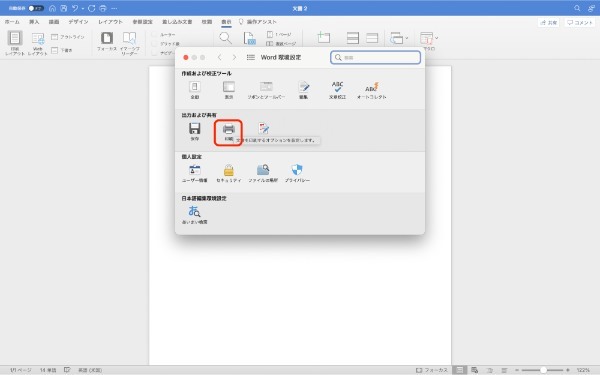Click Web Layout view icon in status bar
The width and height of the screenshot is (600, 375).
[x=474, y=370]
